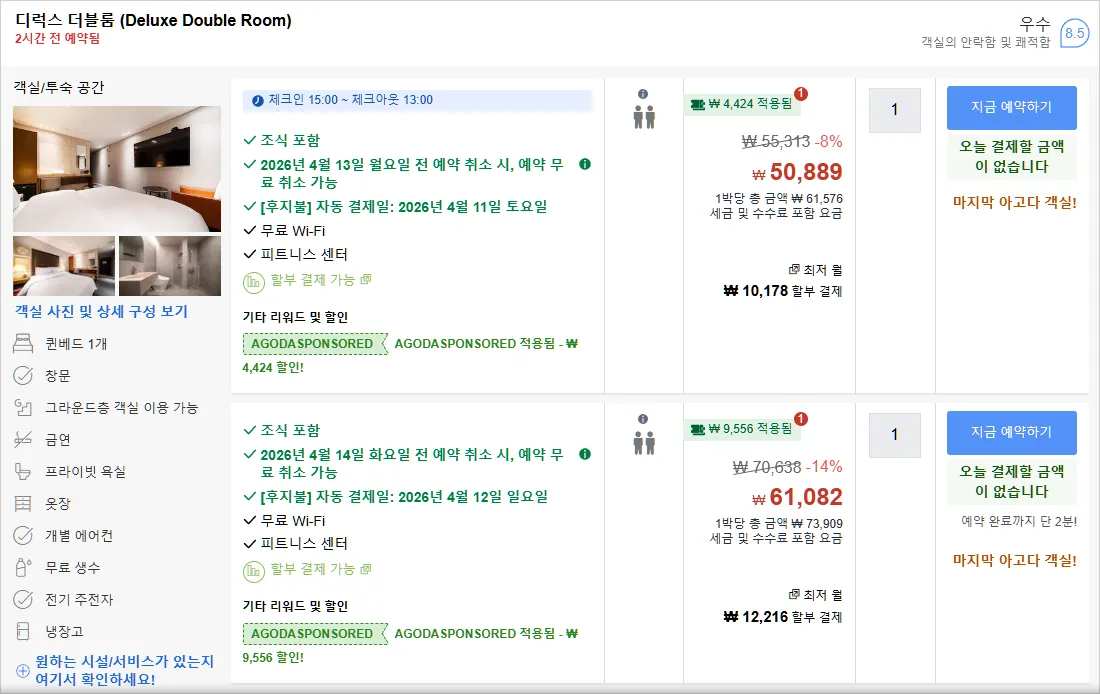This screenshot has height=694, width=1100.
Task: Open room quantity selector for ₩61,082 offer
Action: (x=894, y=435)
